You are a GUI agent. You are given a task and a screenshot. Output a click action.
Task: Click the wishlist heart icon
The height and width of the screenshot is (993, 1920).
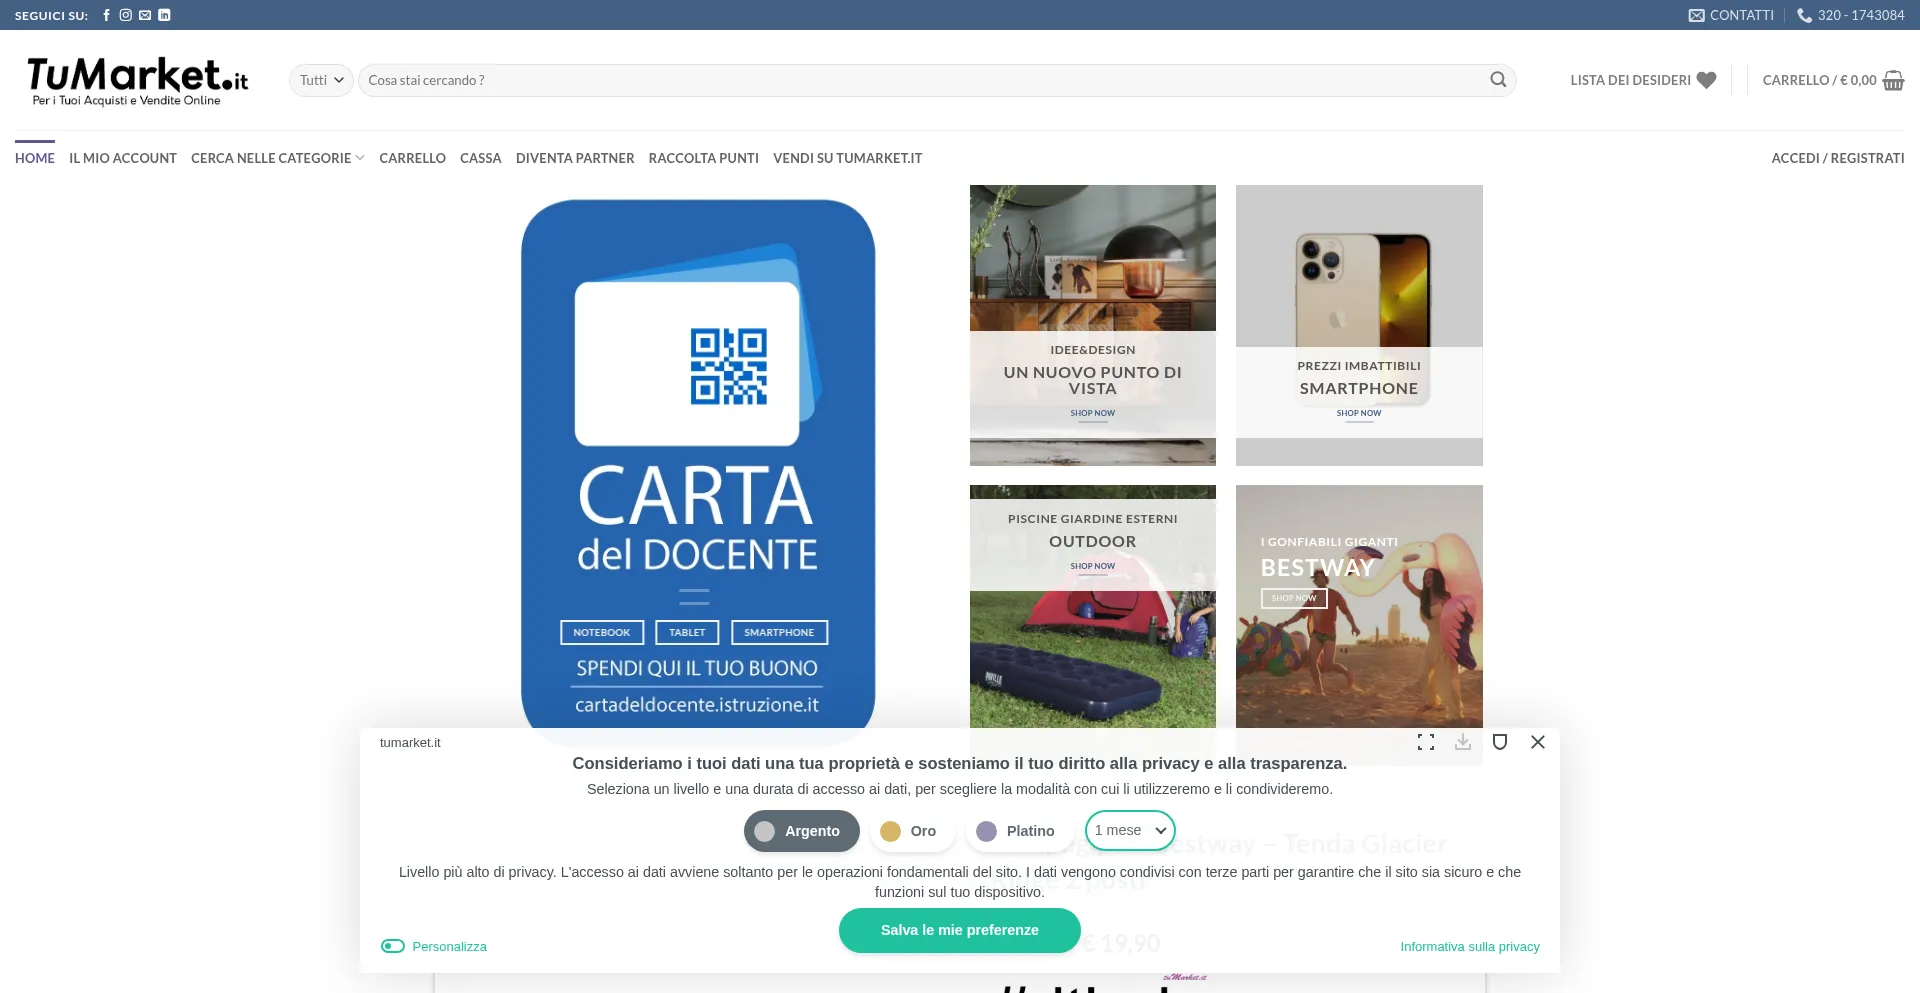[x=1707, y=80]
